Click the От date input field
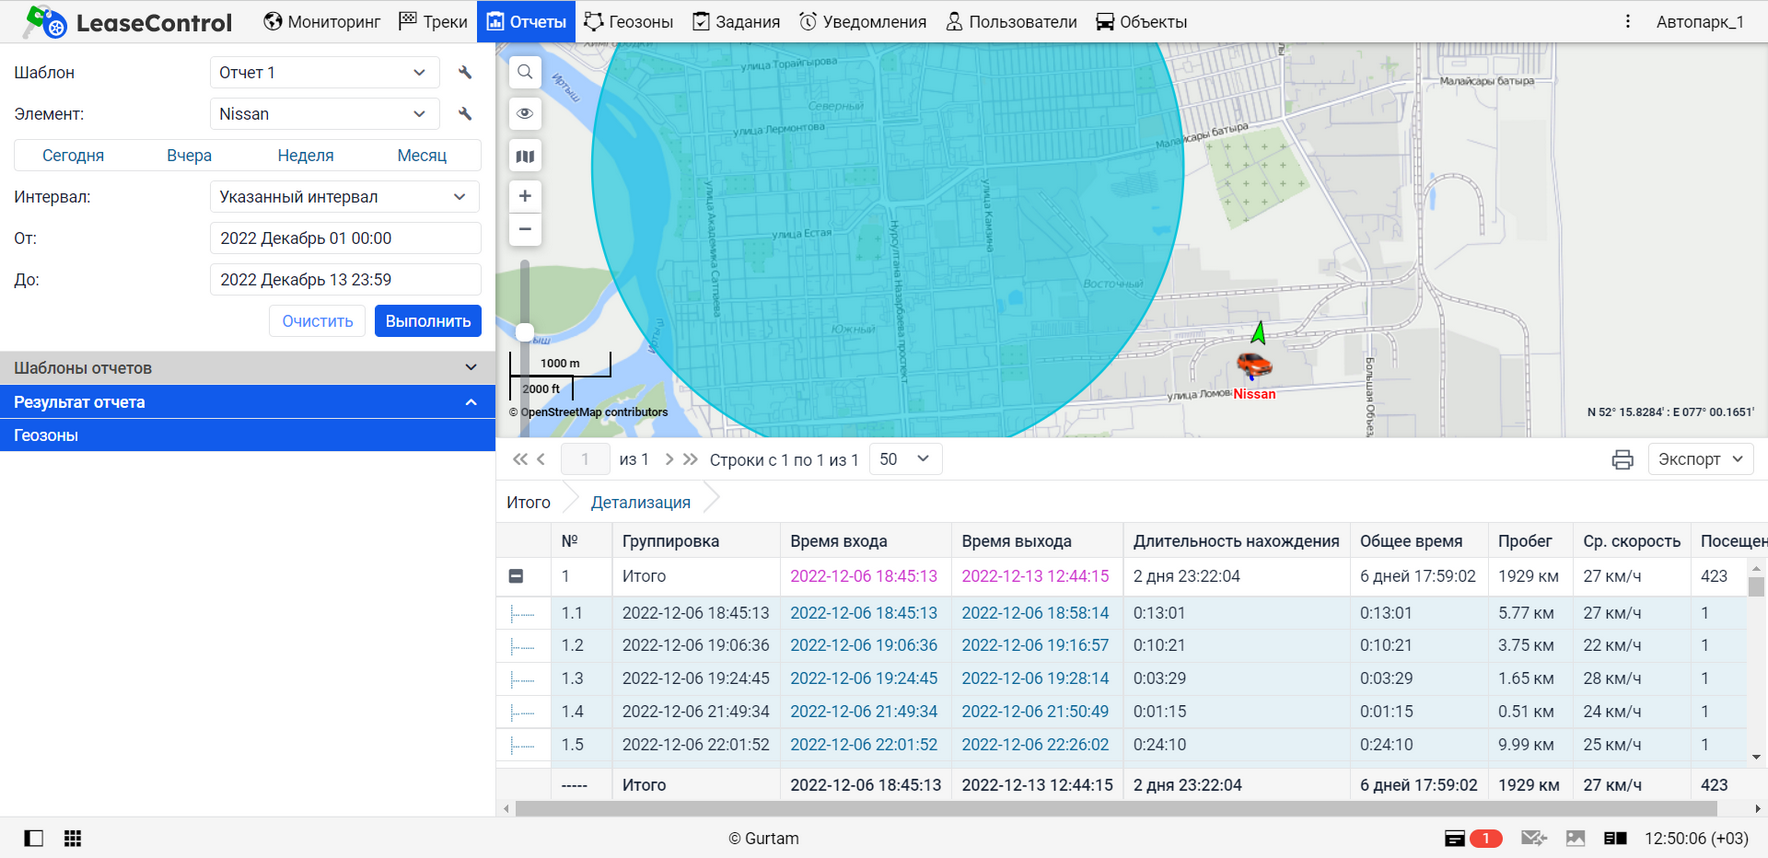The image size is (1768, 858). point(345,238)
